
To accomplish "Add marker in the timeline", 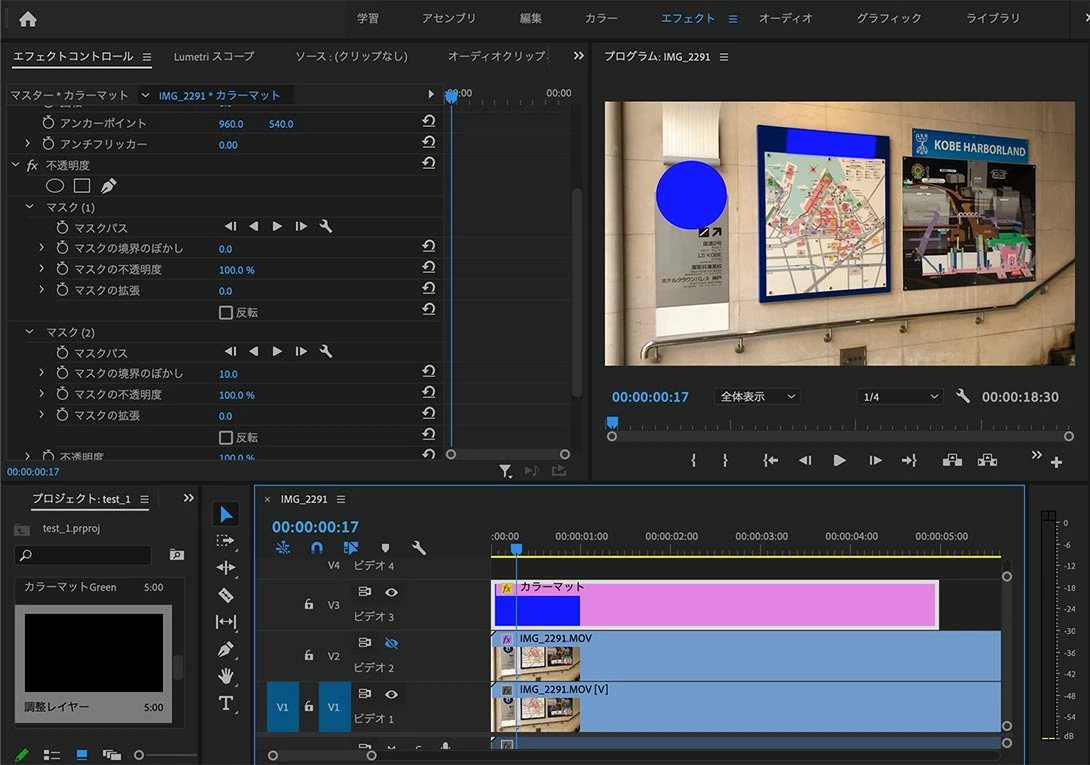I will pos(386,548).
